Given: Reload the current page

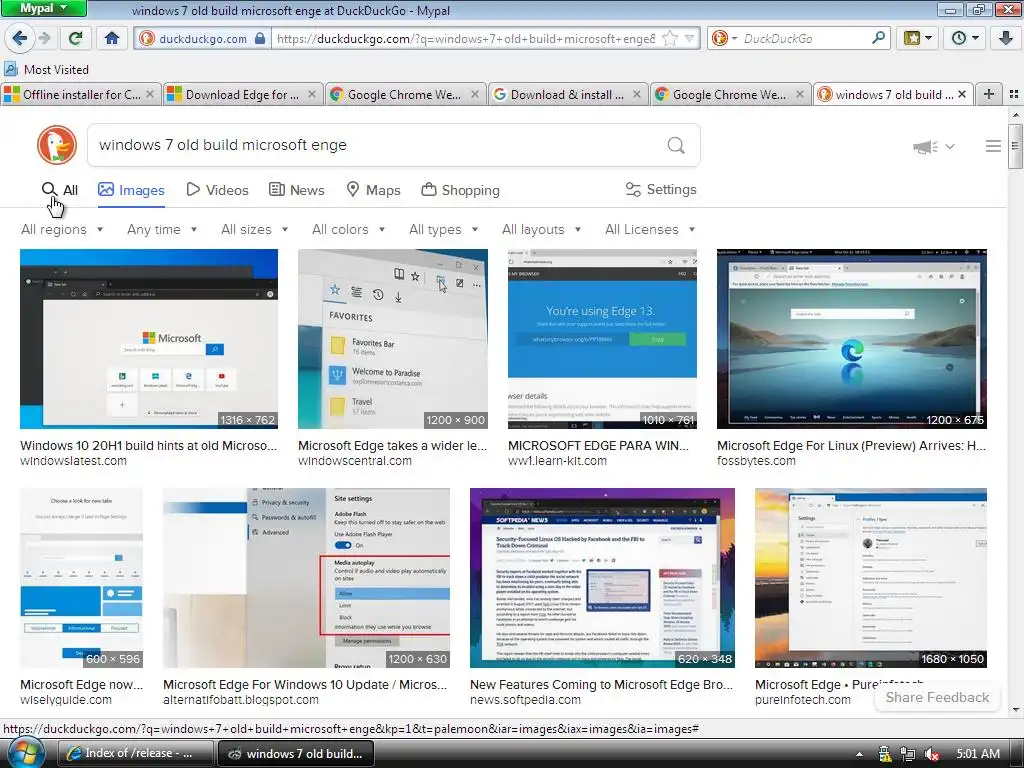Looking at the screenshot, I should (x=76, y=38).
